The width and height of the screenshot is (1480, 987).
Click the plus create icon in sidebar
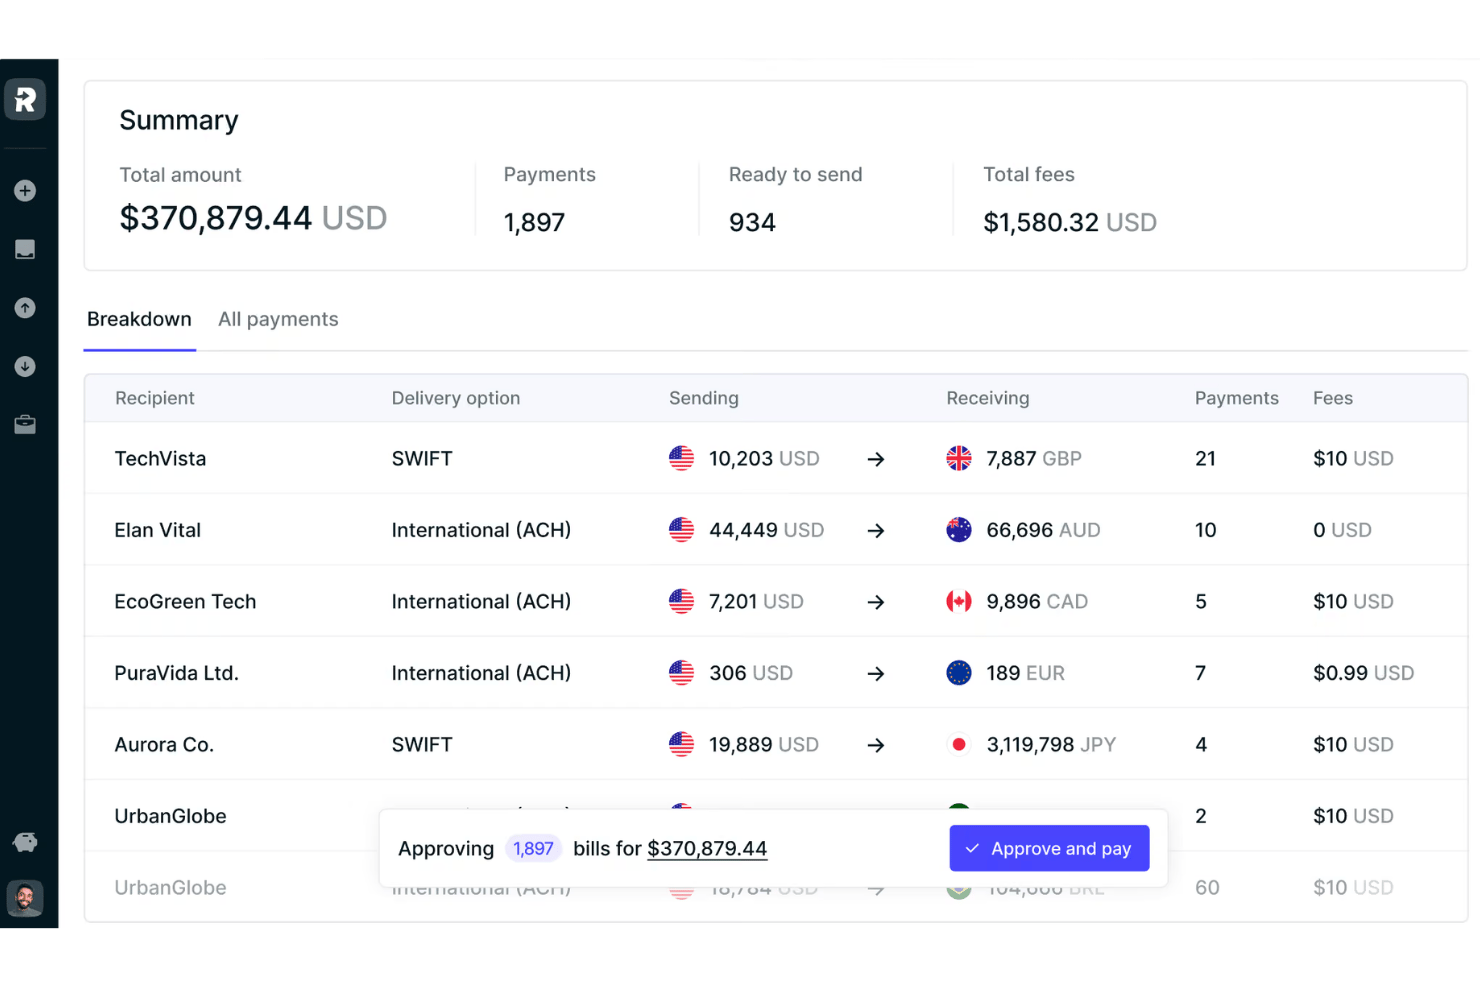(25, 190)
